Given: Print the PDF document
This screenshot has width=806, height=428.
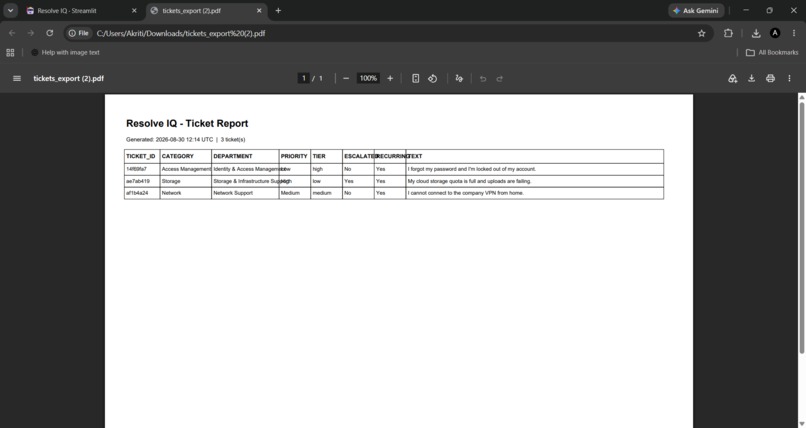Looking at the screenshot, I should coord(770,79).
